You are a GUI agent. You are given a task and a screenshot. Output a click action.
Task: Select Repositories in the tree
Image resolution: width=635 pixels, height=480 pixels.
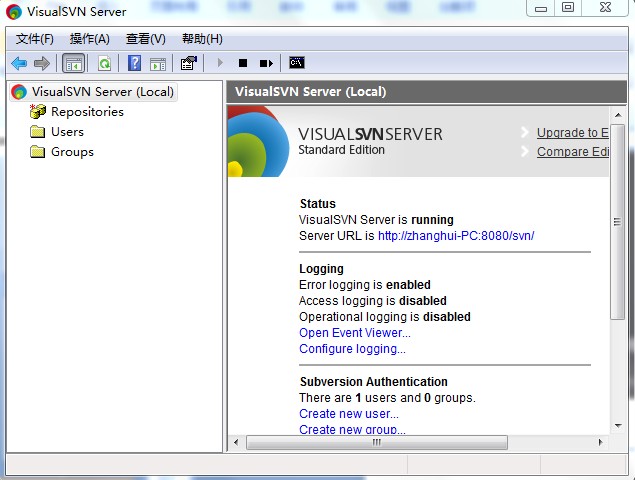tap(87, 112)
